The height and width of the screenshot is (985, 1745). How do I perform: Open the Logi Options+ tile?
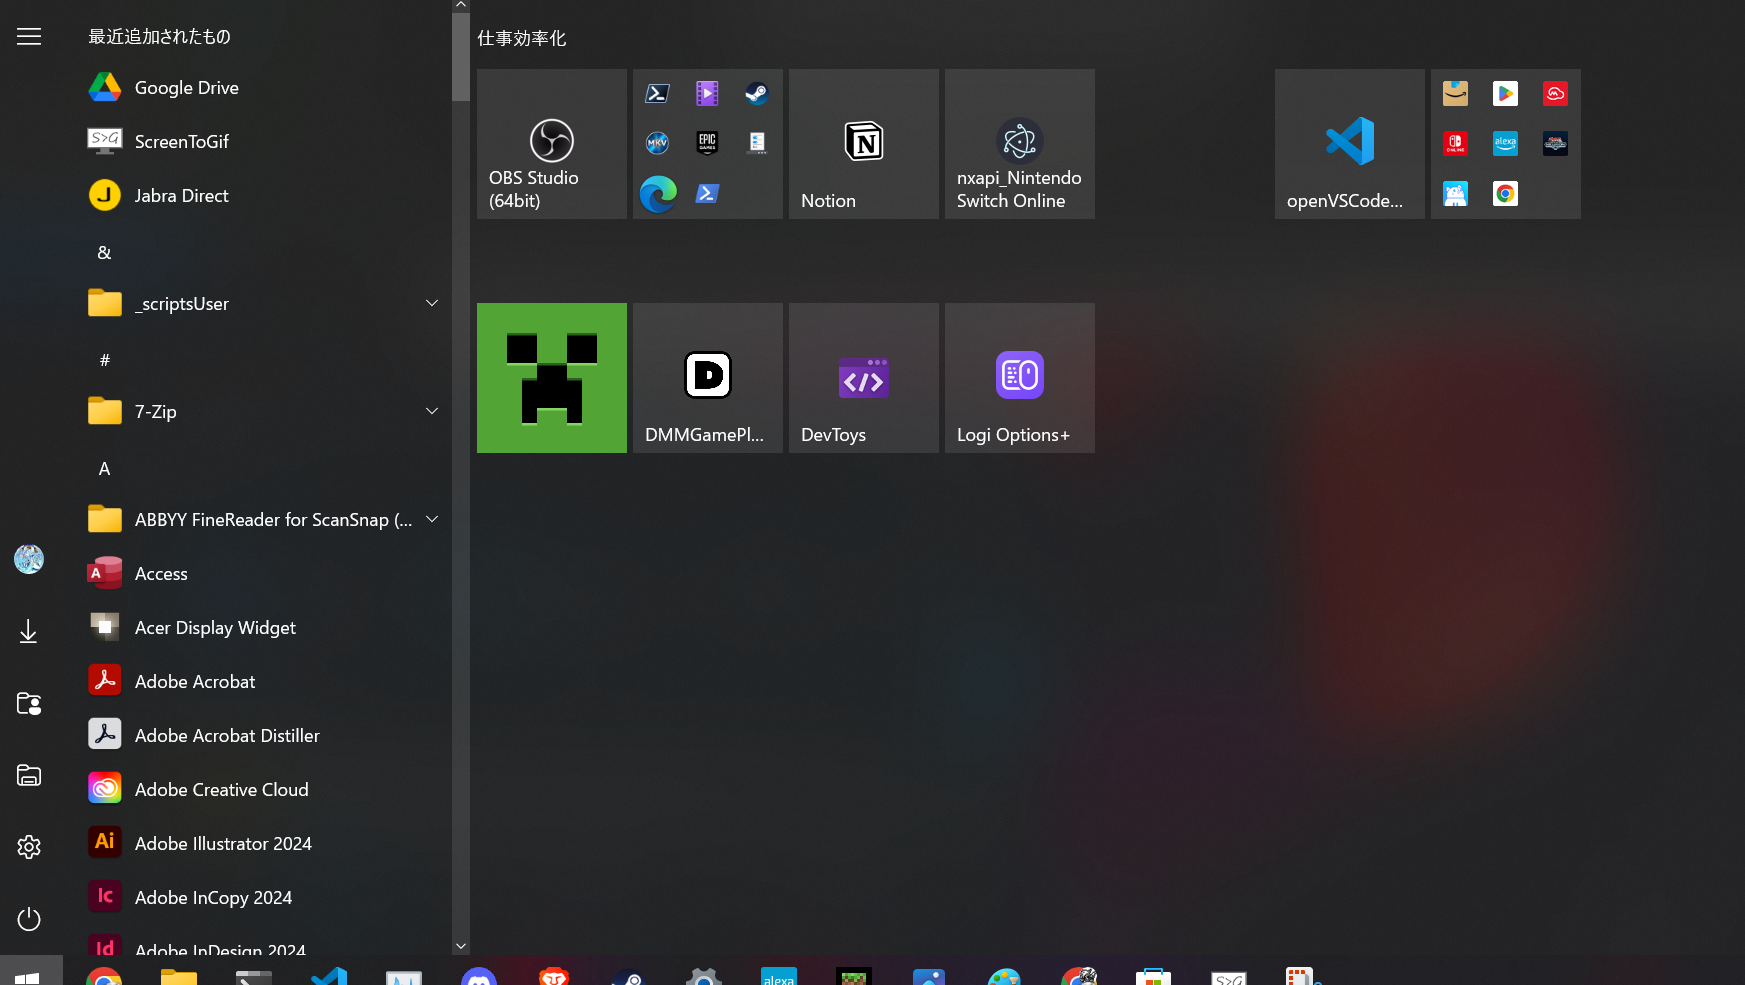(x=1019, y=378)
